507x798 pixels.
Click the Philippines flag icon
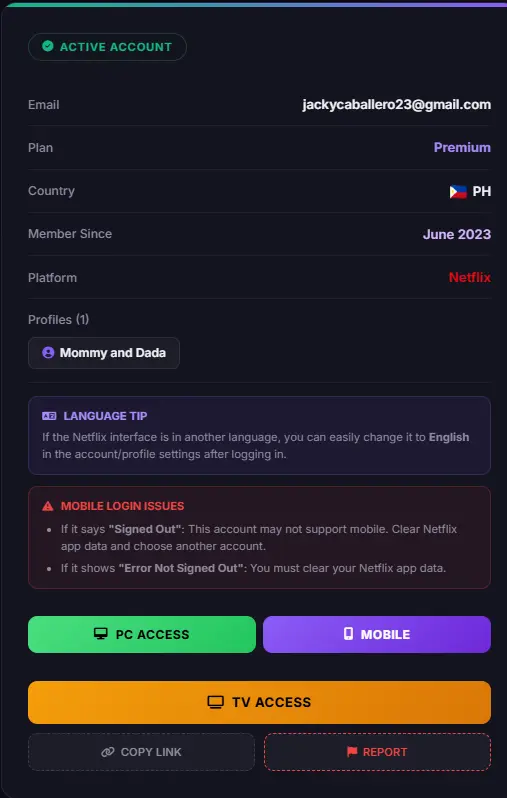(458, 192)
